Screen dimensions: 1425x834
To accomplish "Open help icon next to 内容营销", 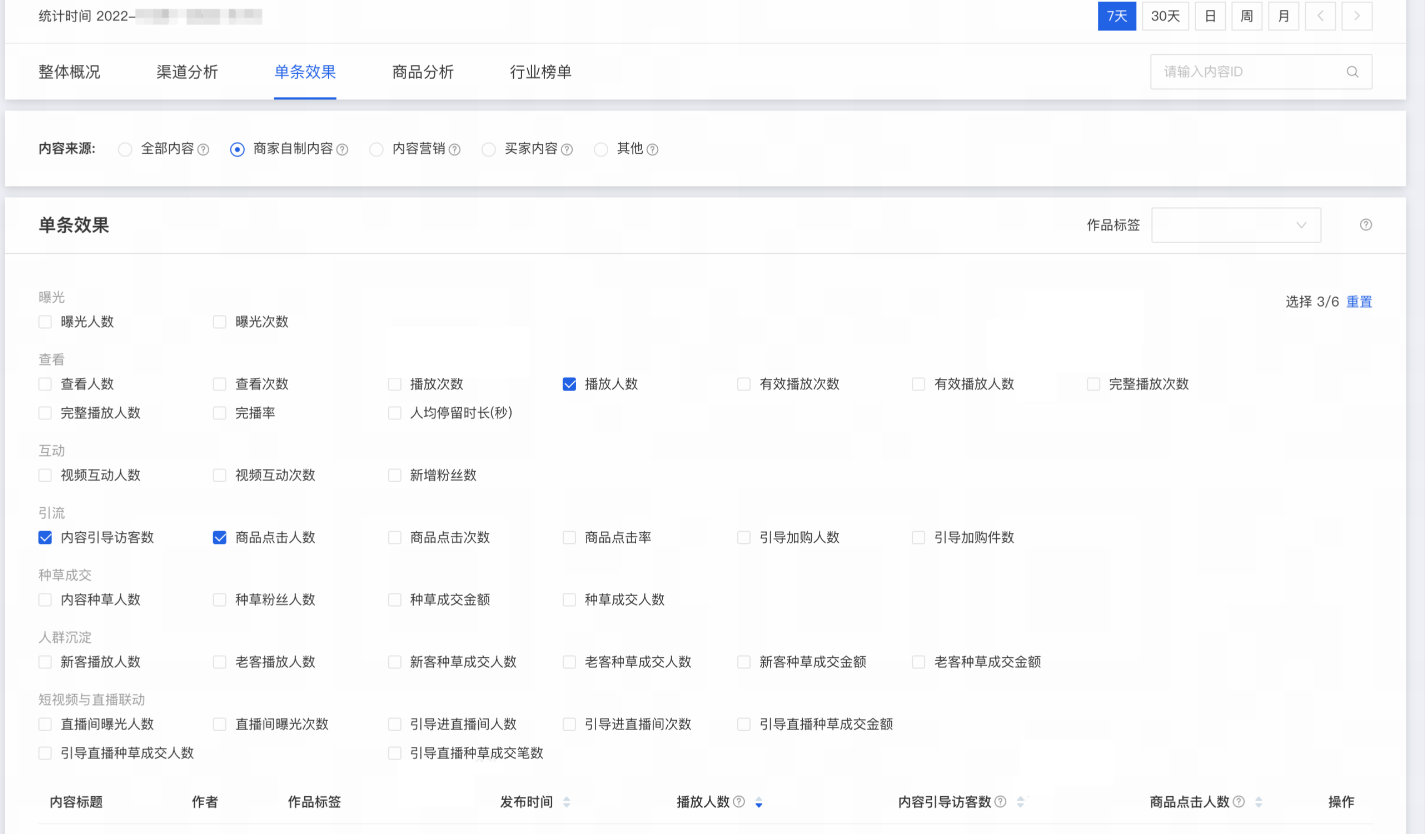I will point(454,150).
